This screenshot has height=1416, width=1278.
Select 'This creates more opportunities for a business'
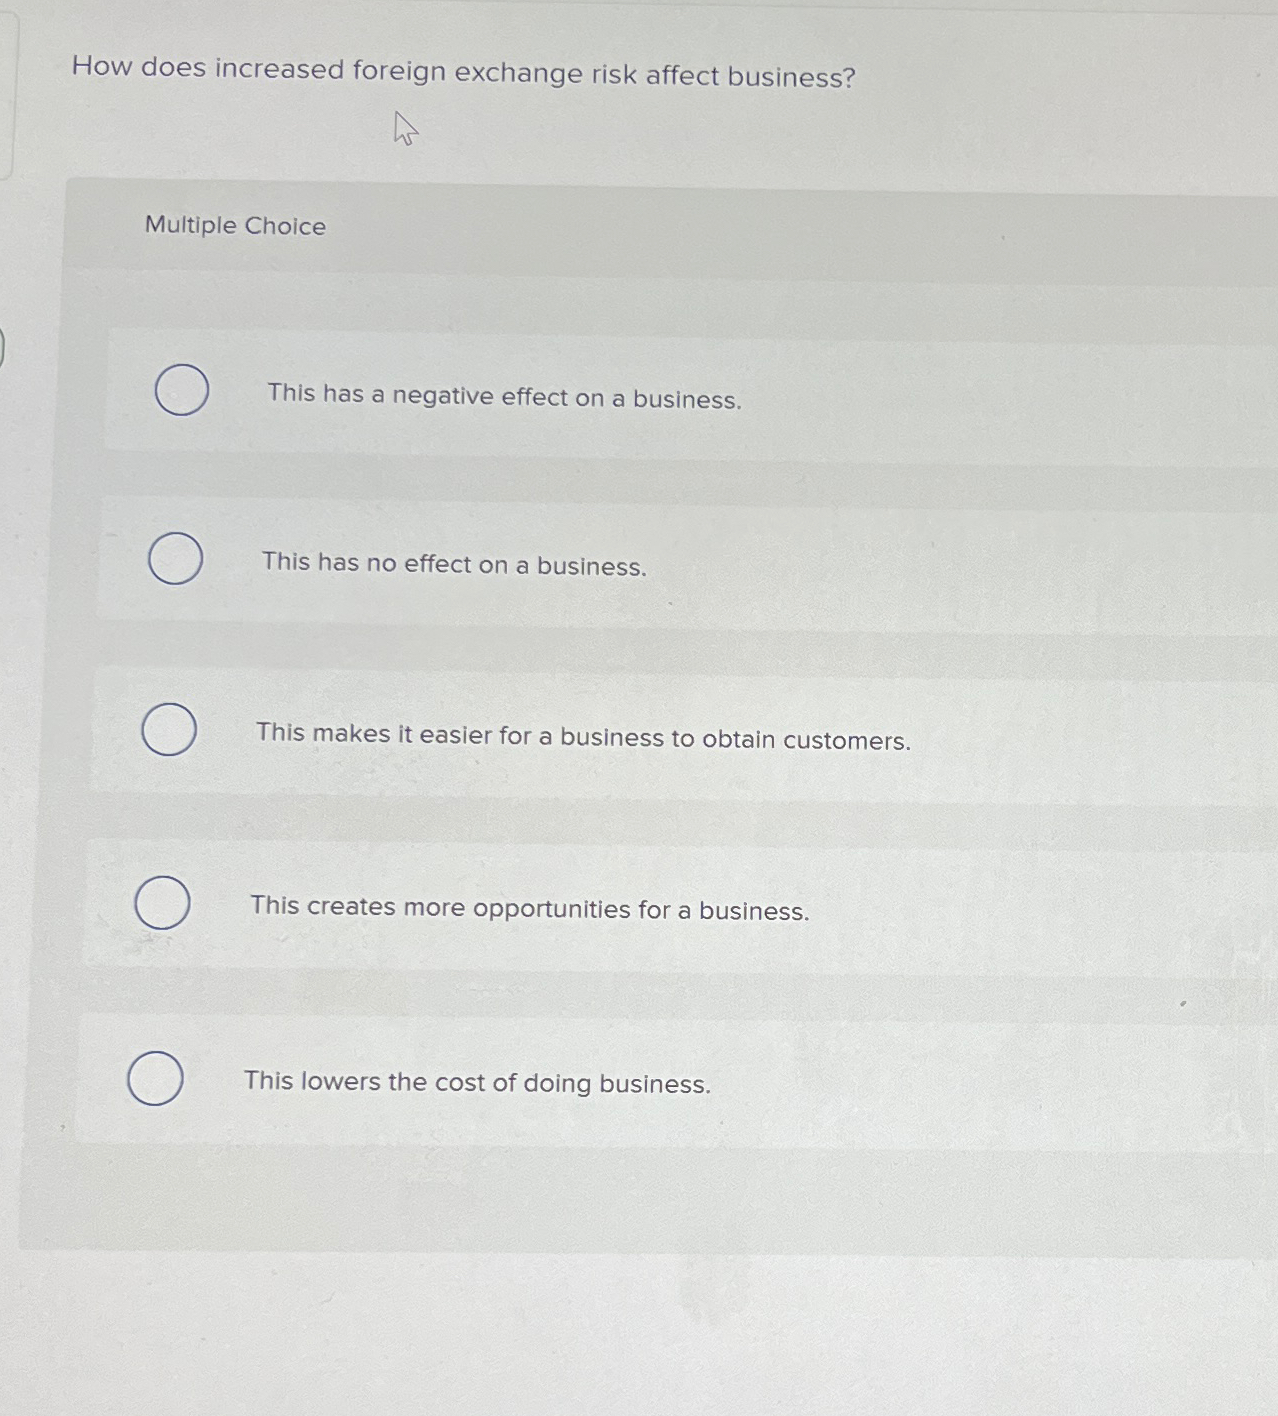(x=162, y=902)
